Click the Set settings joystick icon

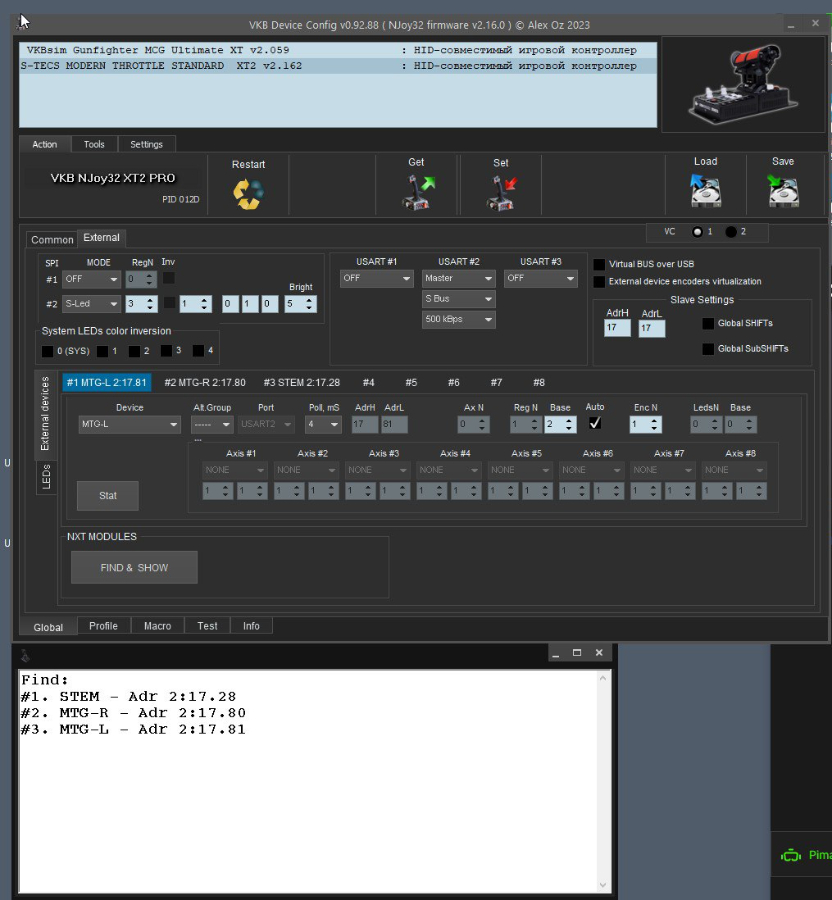click(x=501, y=192)
